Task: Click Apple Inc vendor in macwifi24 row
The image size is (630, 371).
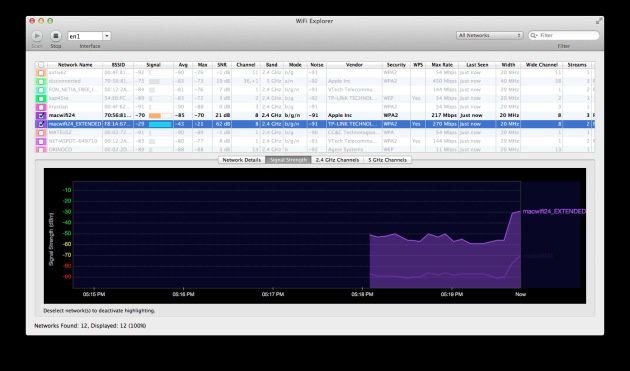Action: pos(340,115)
